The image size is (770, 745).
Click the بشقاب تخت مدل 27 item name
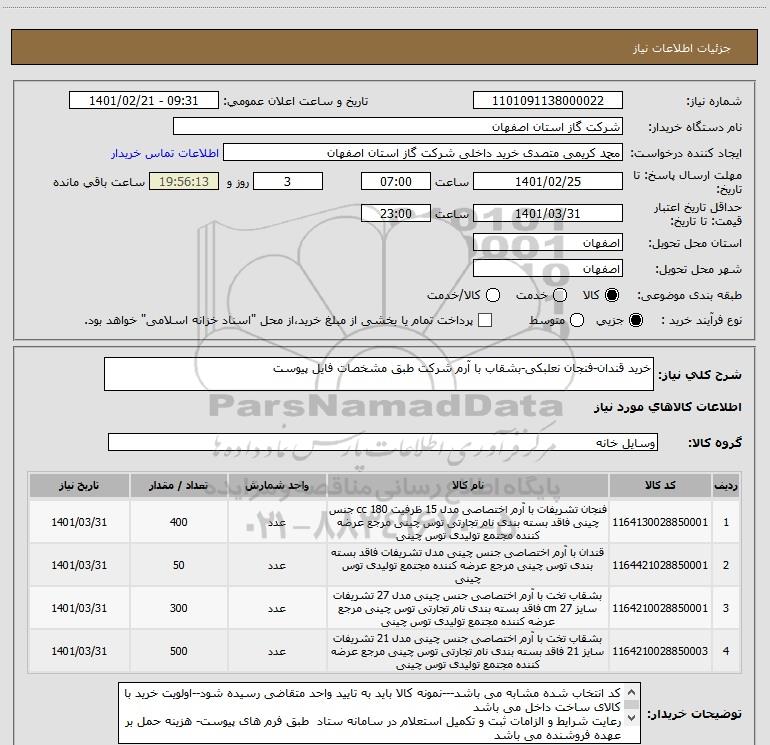pyautogui.click(x=468, y=608)
